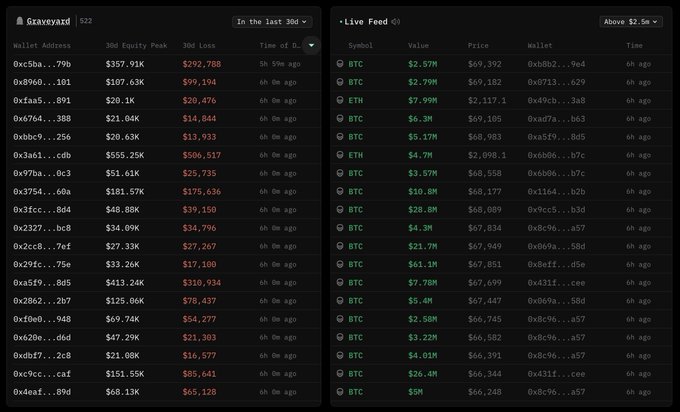Image resolution: width=680 pixels, height=412 pixels.
Task: Click the tombstone icon beside Graveyard
Action: point(20,21)
